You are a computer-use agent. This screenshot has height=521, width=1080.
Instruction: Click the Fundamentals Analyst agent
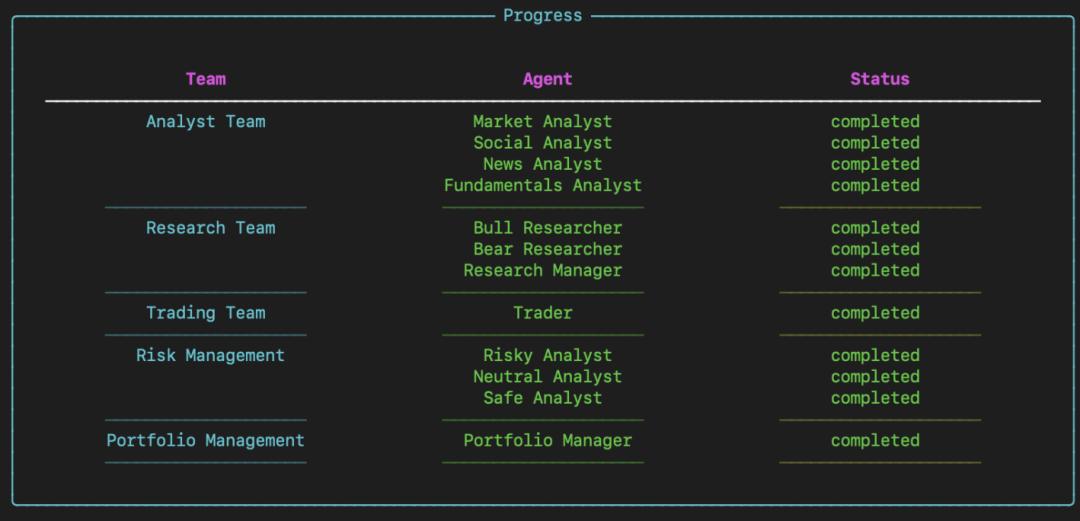pos(542,186)
